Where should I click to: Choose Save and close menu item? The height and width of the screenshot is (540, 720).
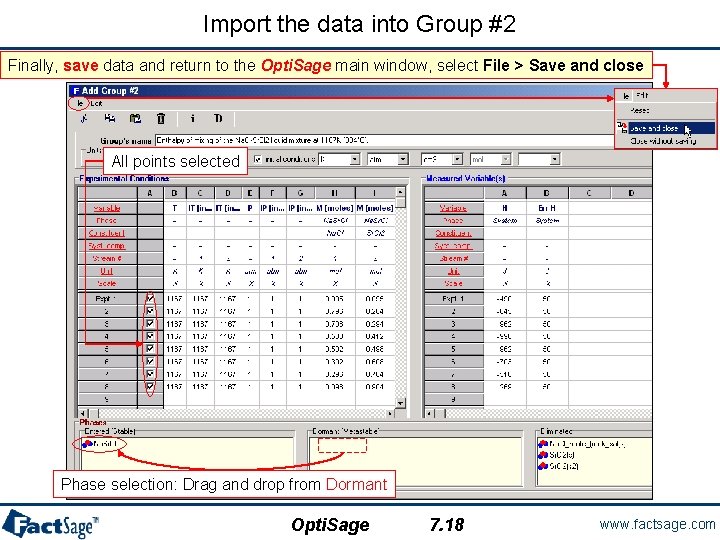(x=671, y=128)
